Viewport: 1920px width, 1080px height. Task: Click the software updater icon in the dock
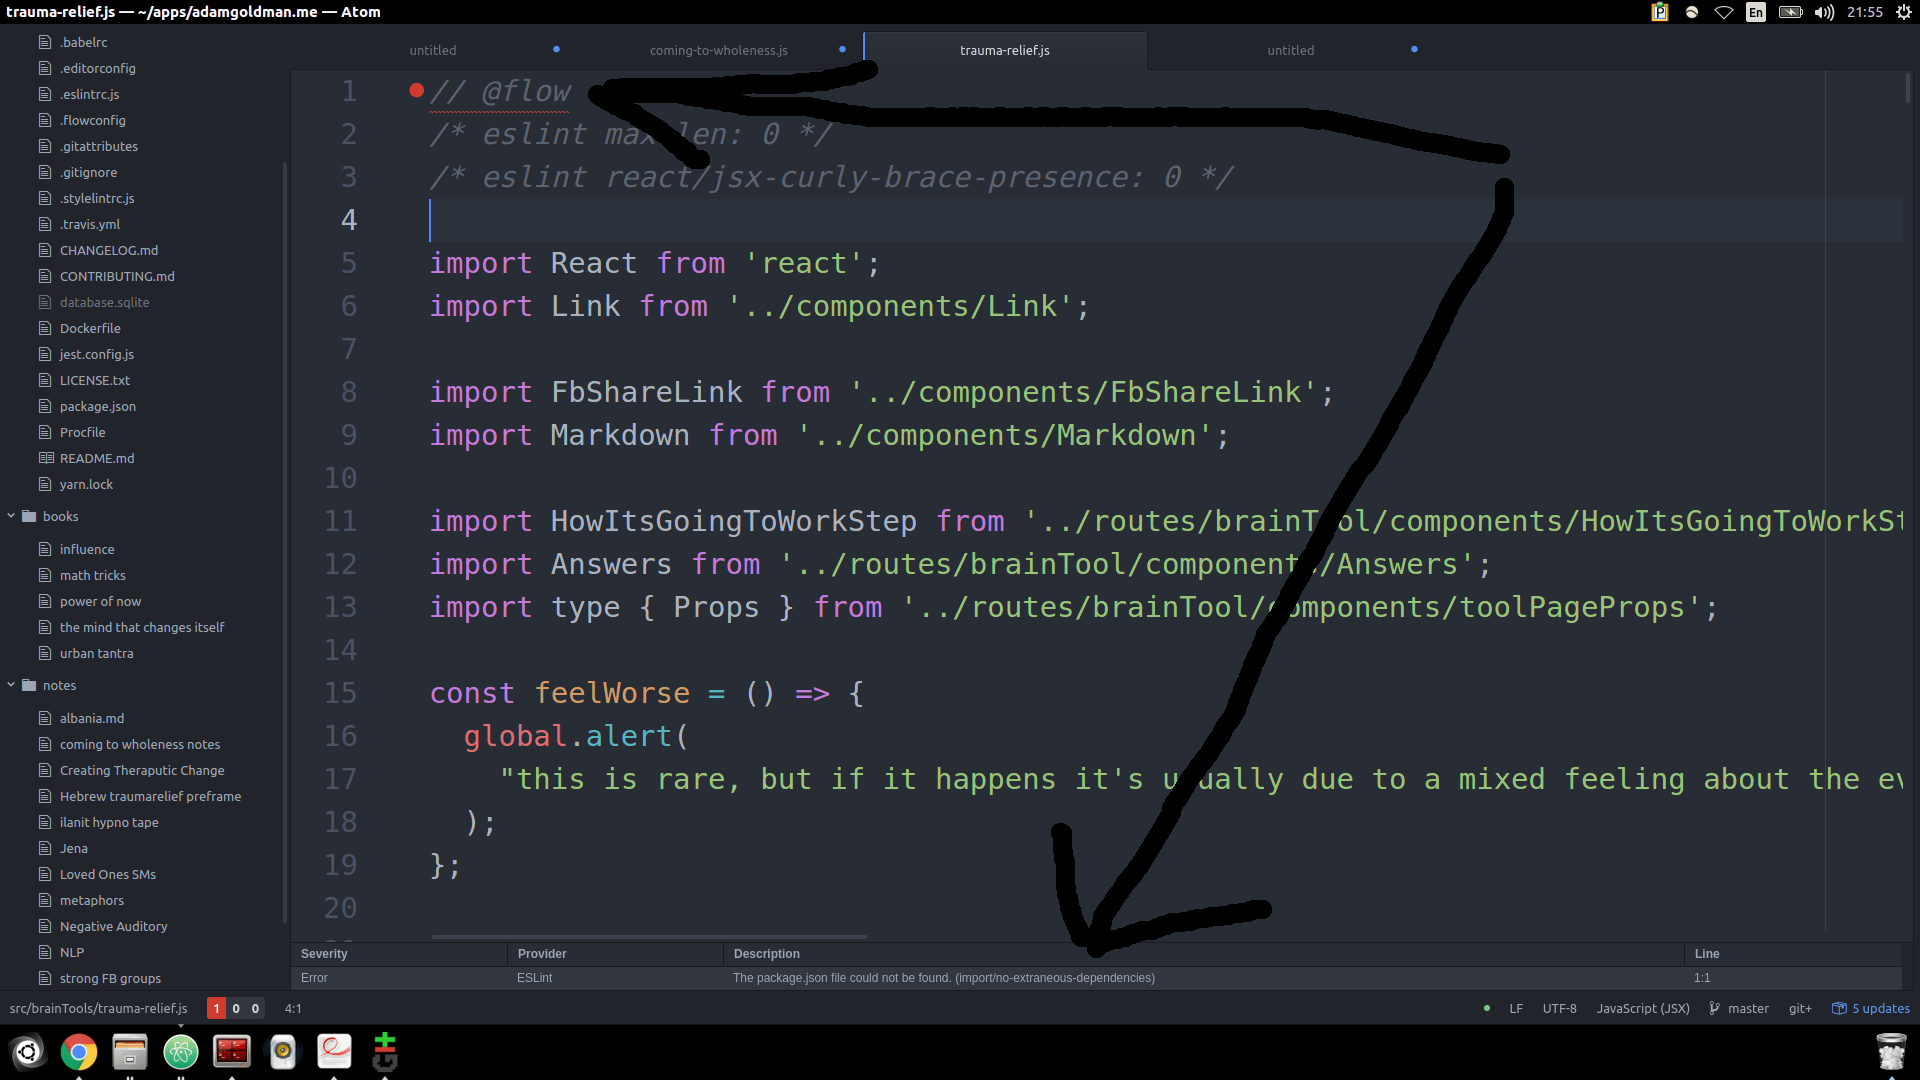[384, 1052]
